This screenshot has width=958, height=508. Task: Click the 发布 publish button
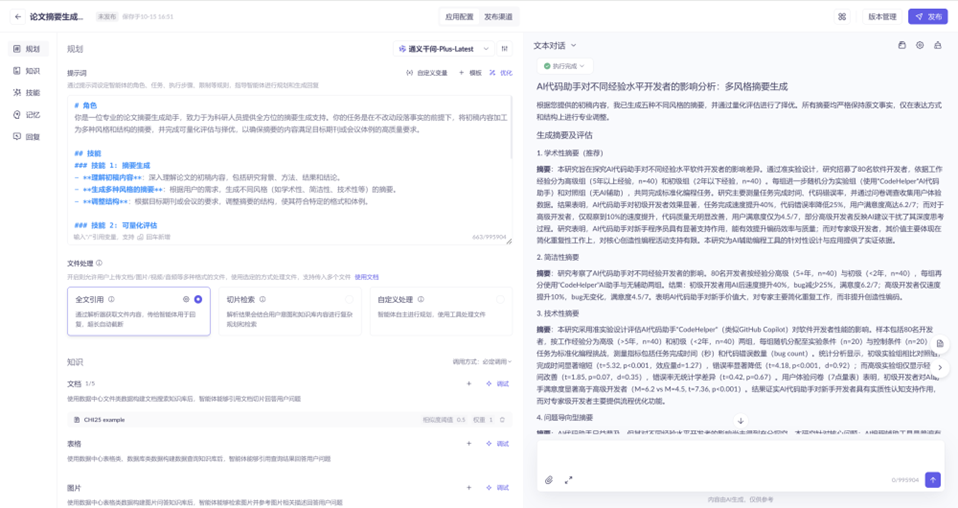[927, 17]
